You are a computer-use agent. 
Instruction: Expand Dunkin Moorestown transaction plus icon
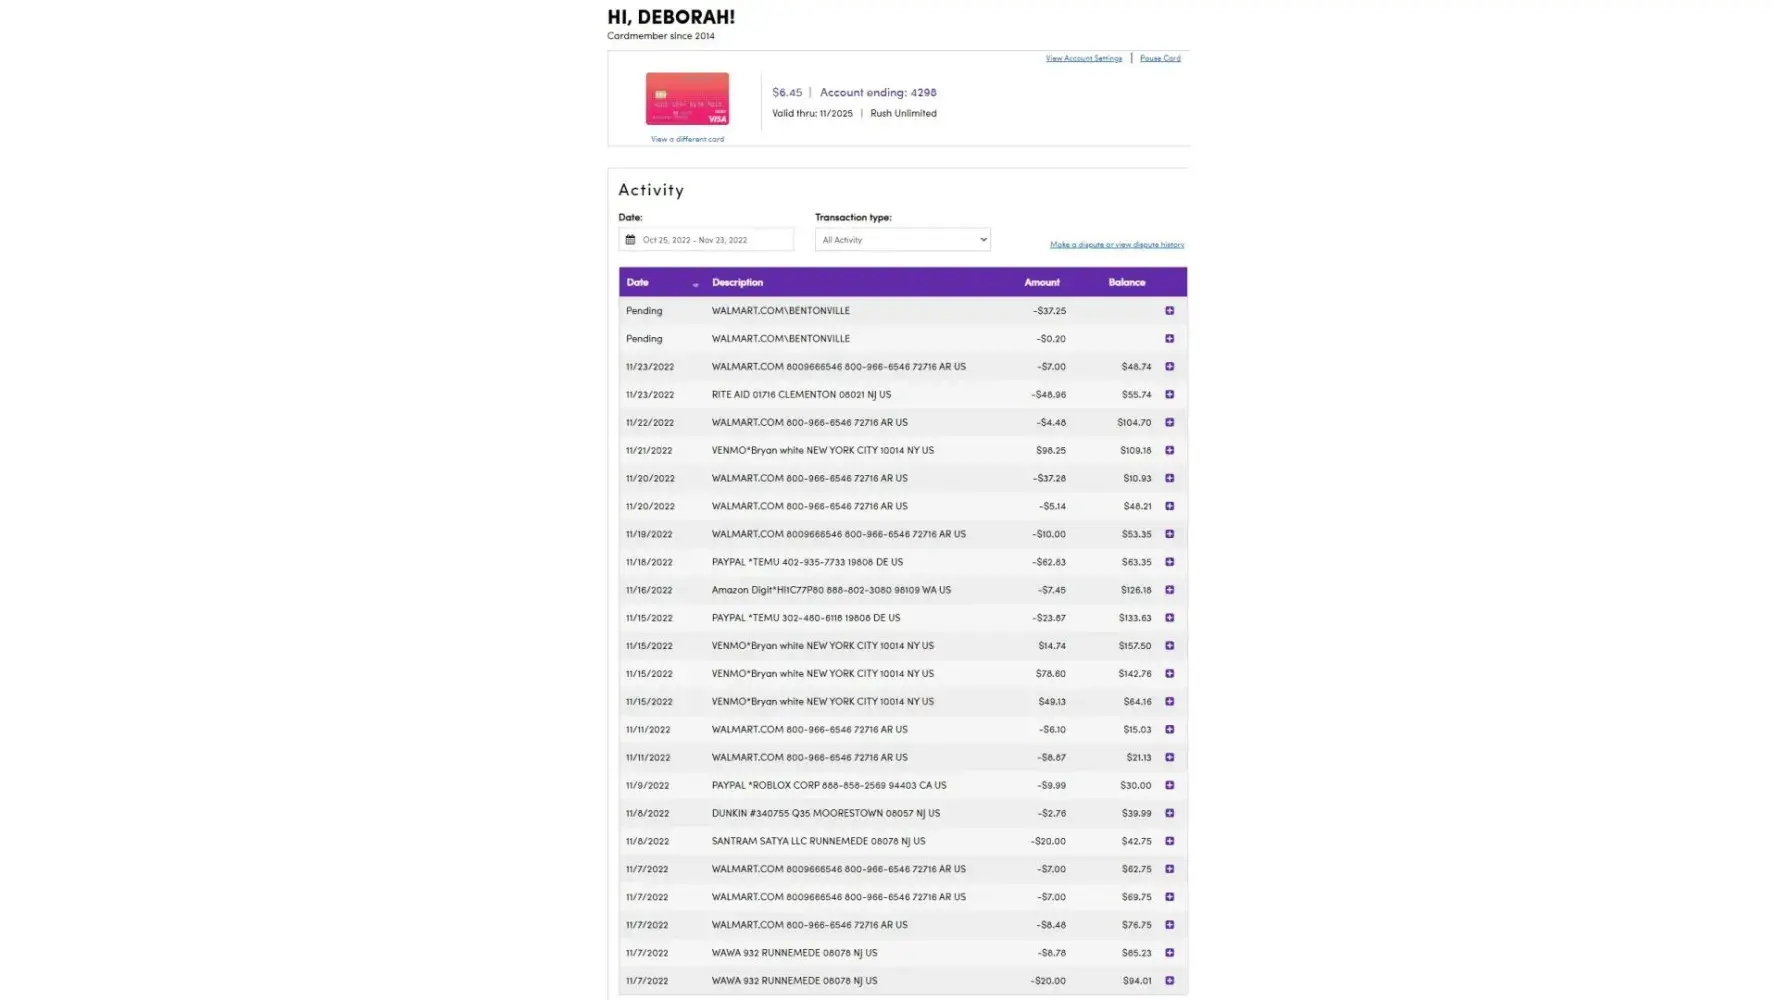pos(1169,814)
